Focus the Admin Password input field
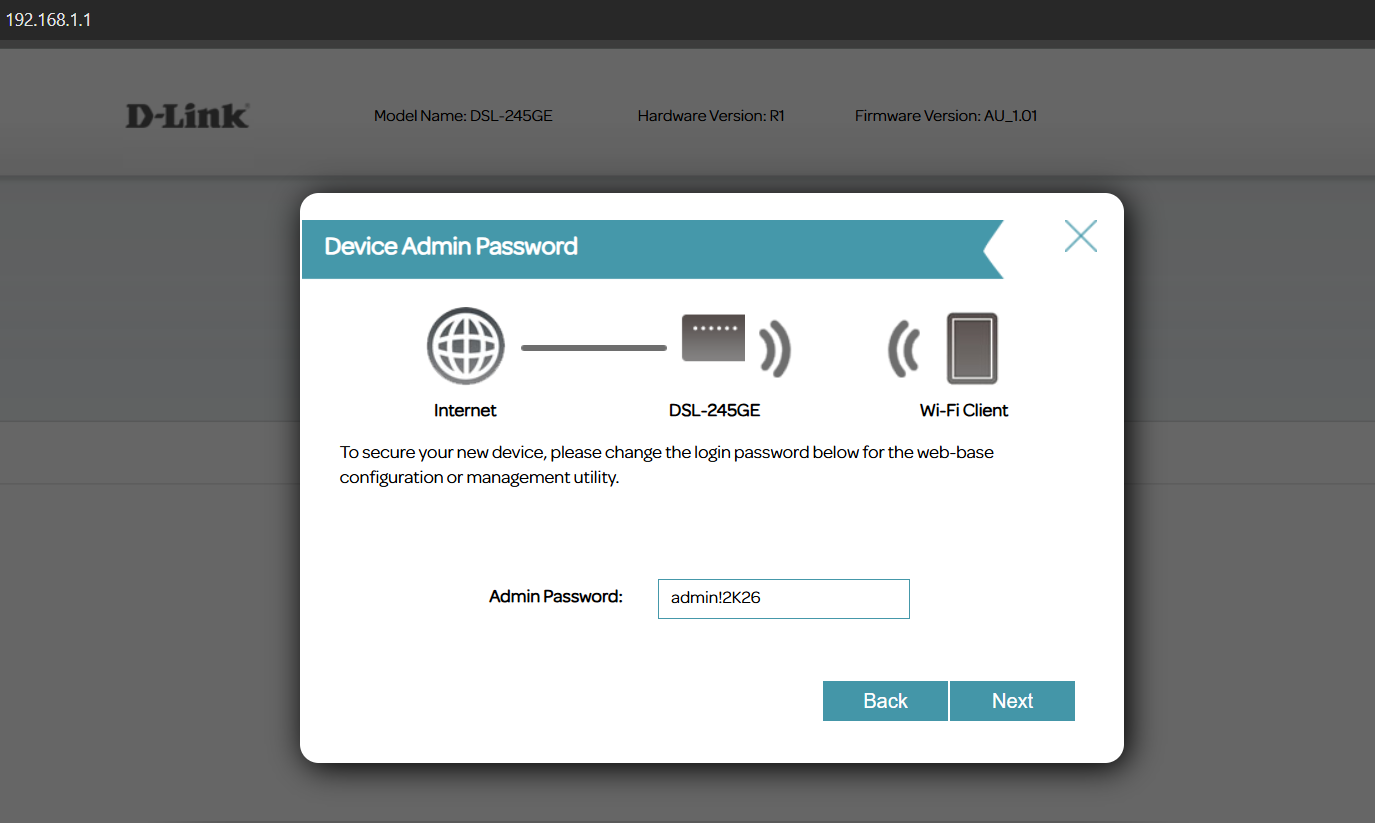 coord(783,598)
